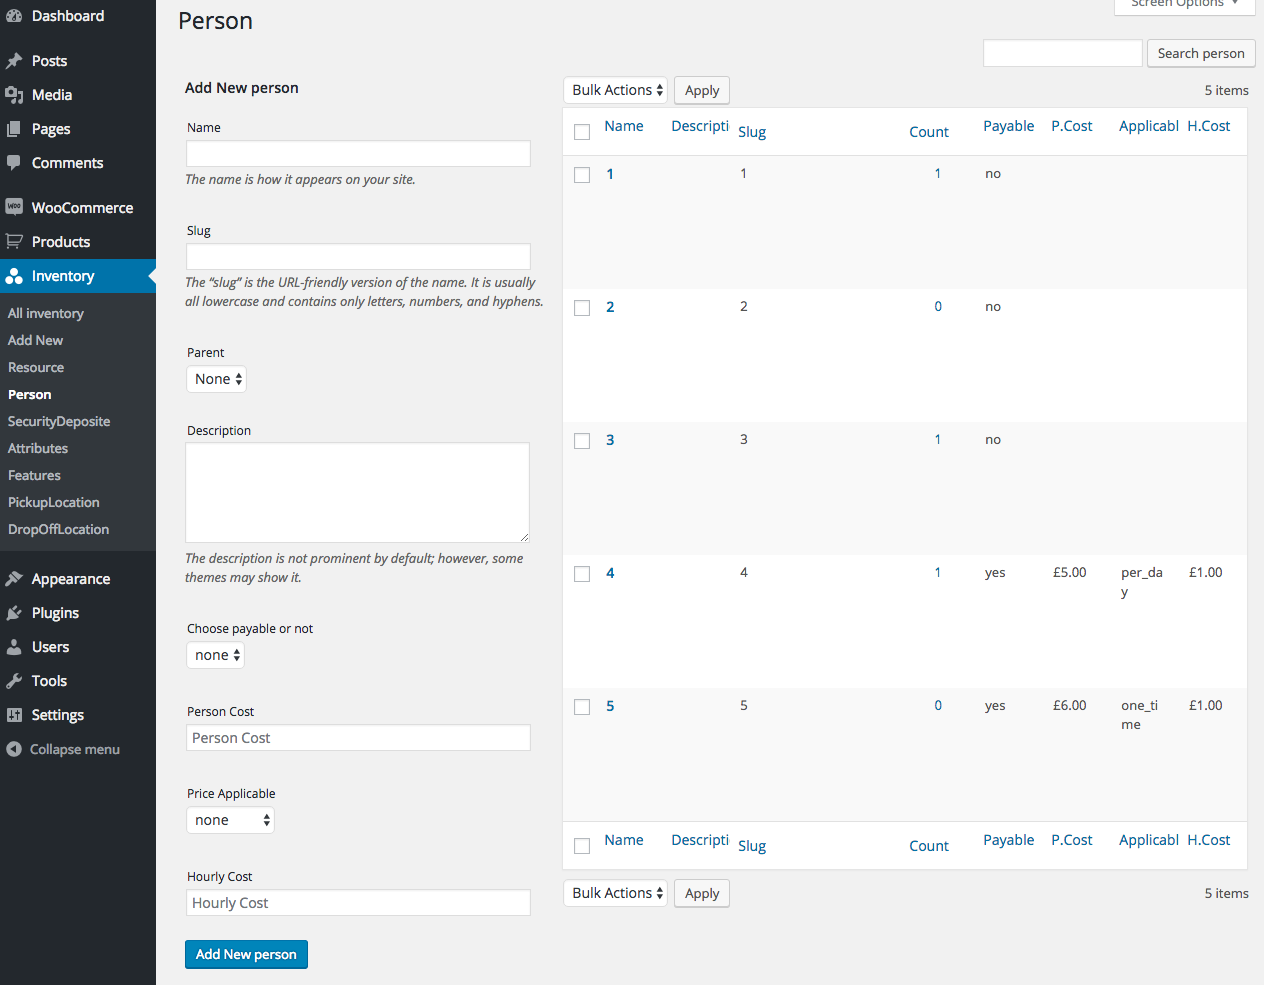Open count link for person 1
1264x985 pixels.
pyautogui.click(x=937, y=173)
